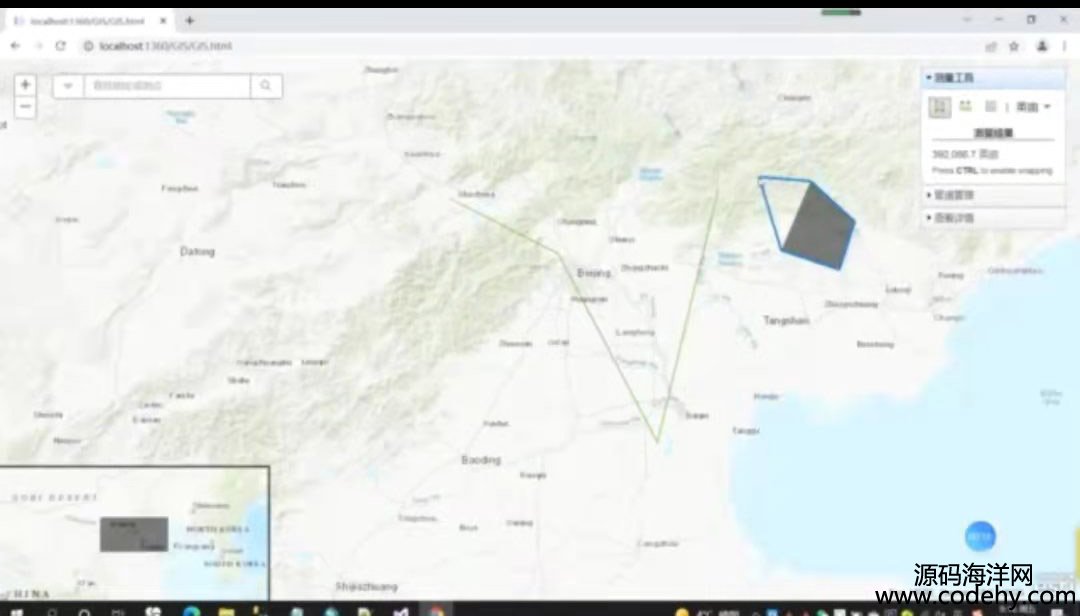Open the browser profile avatar
Viewport: 1080px width, 616px height.
1042,46
